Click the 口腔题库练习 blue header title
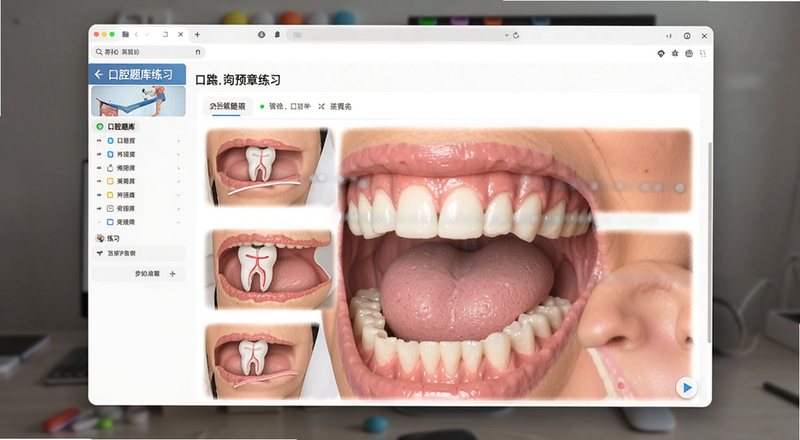The image size is (800, 440). pos(140,75)
